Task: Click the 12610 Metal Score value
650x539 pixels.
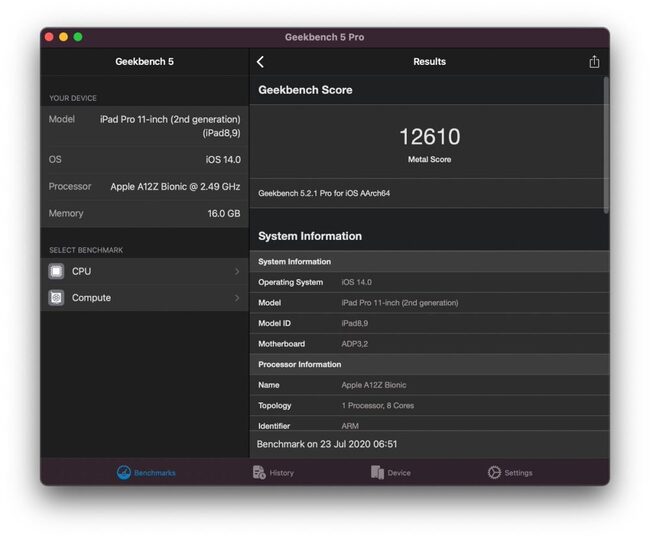Action: [429, 137]
